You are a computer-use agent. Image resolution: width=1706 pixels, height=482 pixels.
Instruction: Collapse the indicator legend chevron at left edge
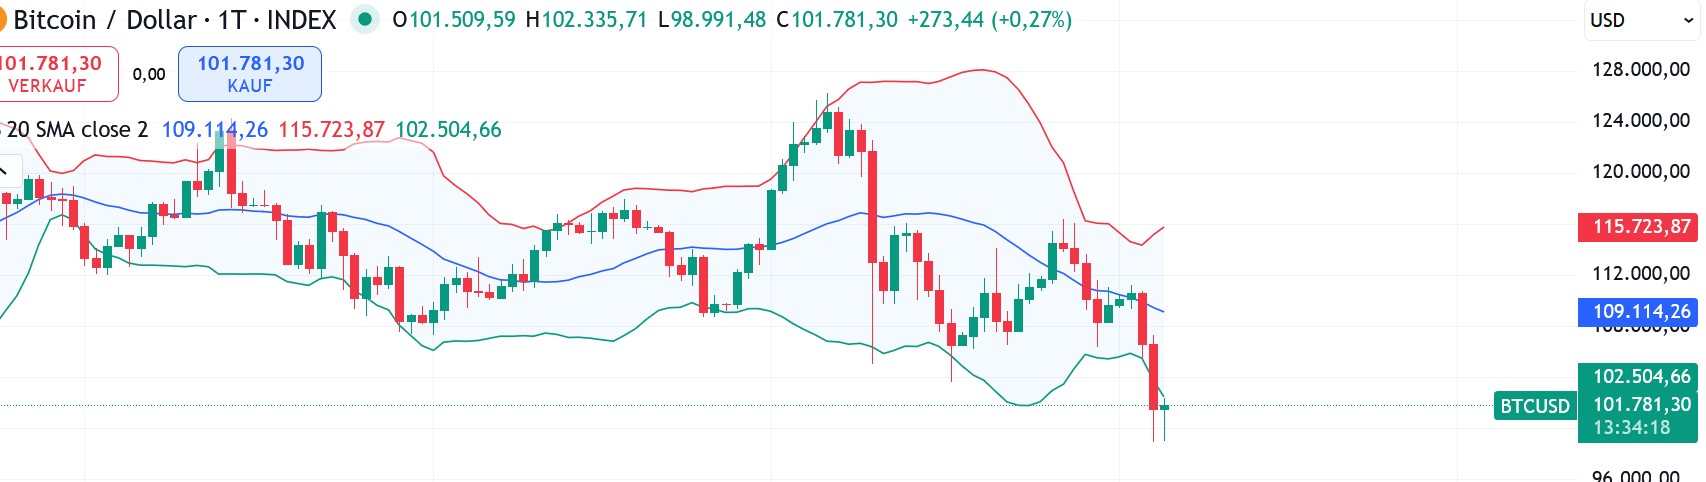[x=4, y=171]
